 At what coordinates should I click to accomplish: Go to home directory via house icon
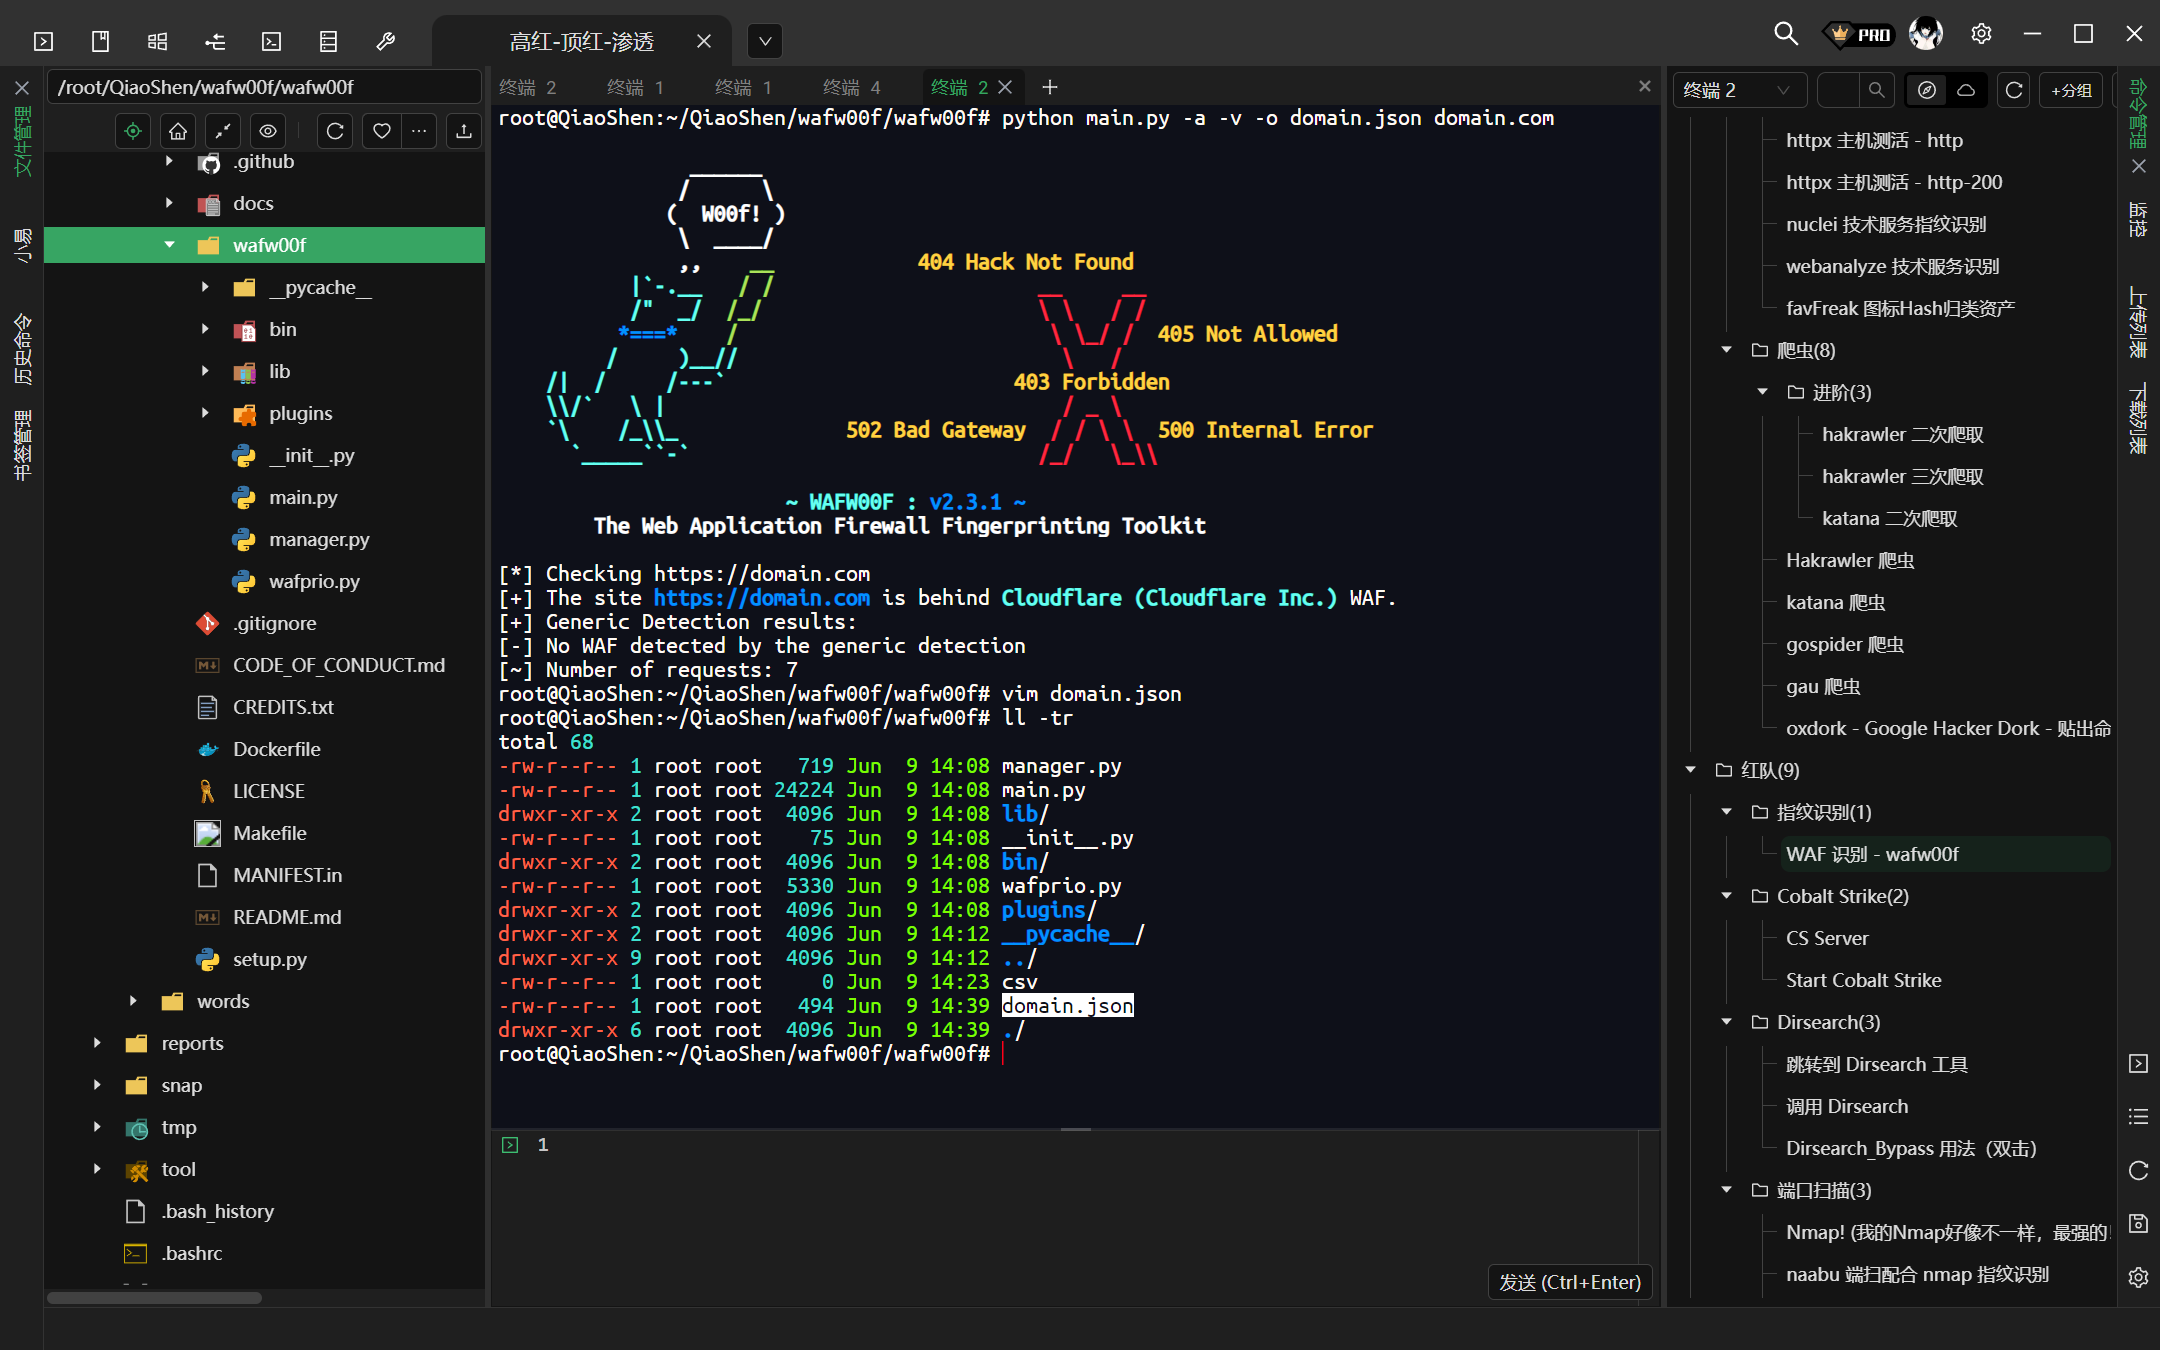coord(178,131)
